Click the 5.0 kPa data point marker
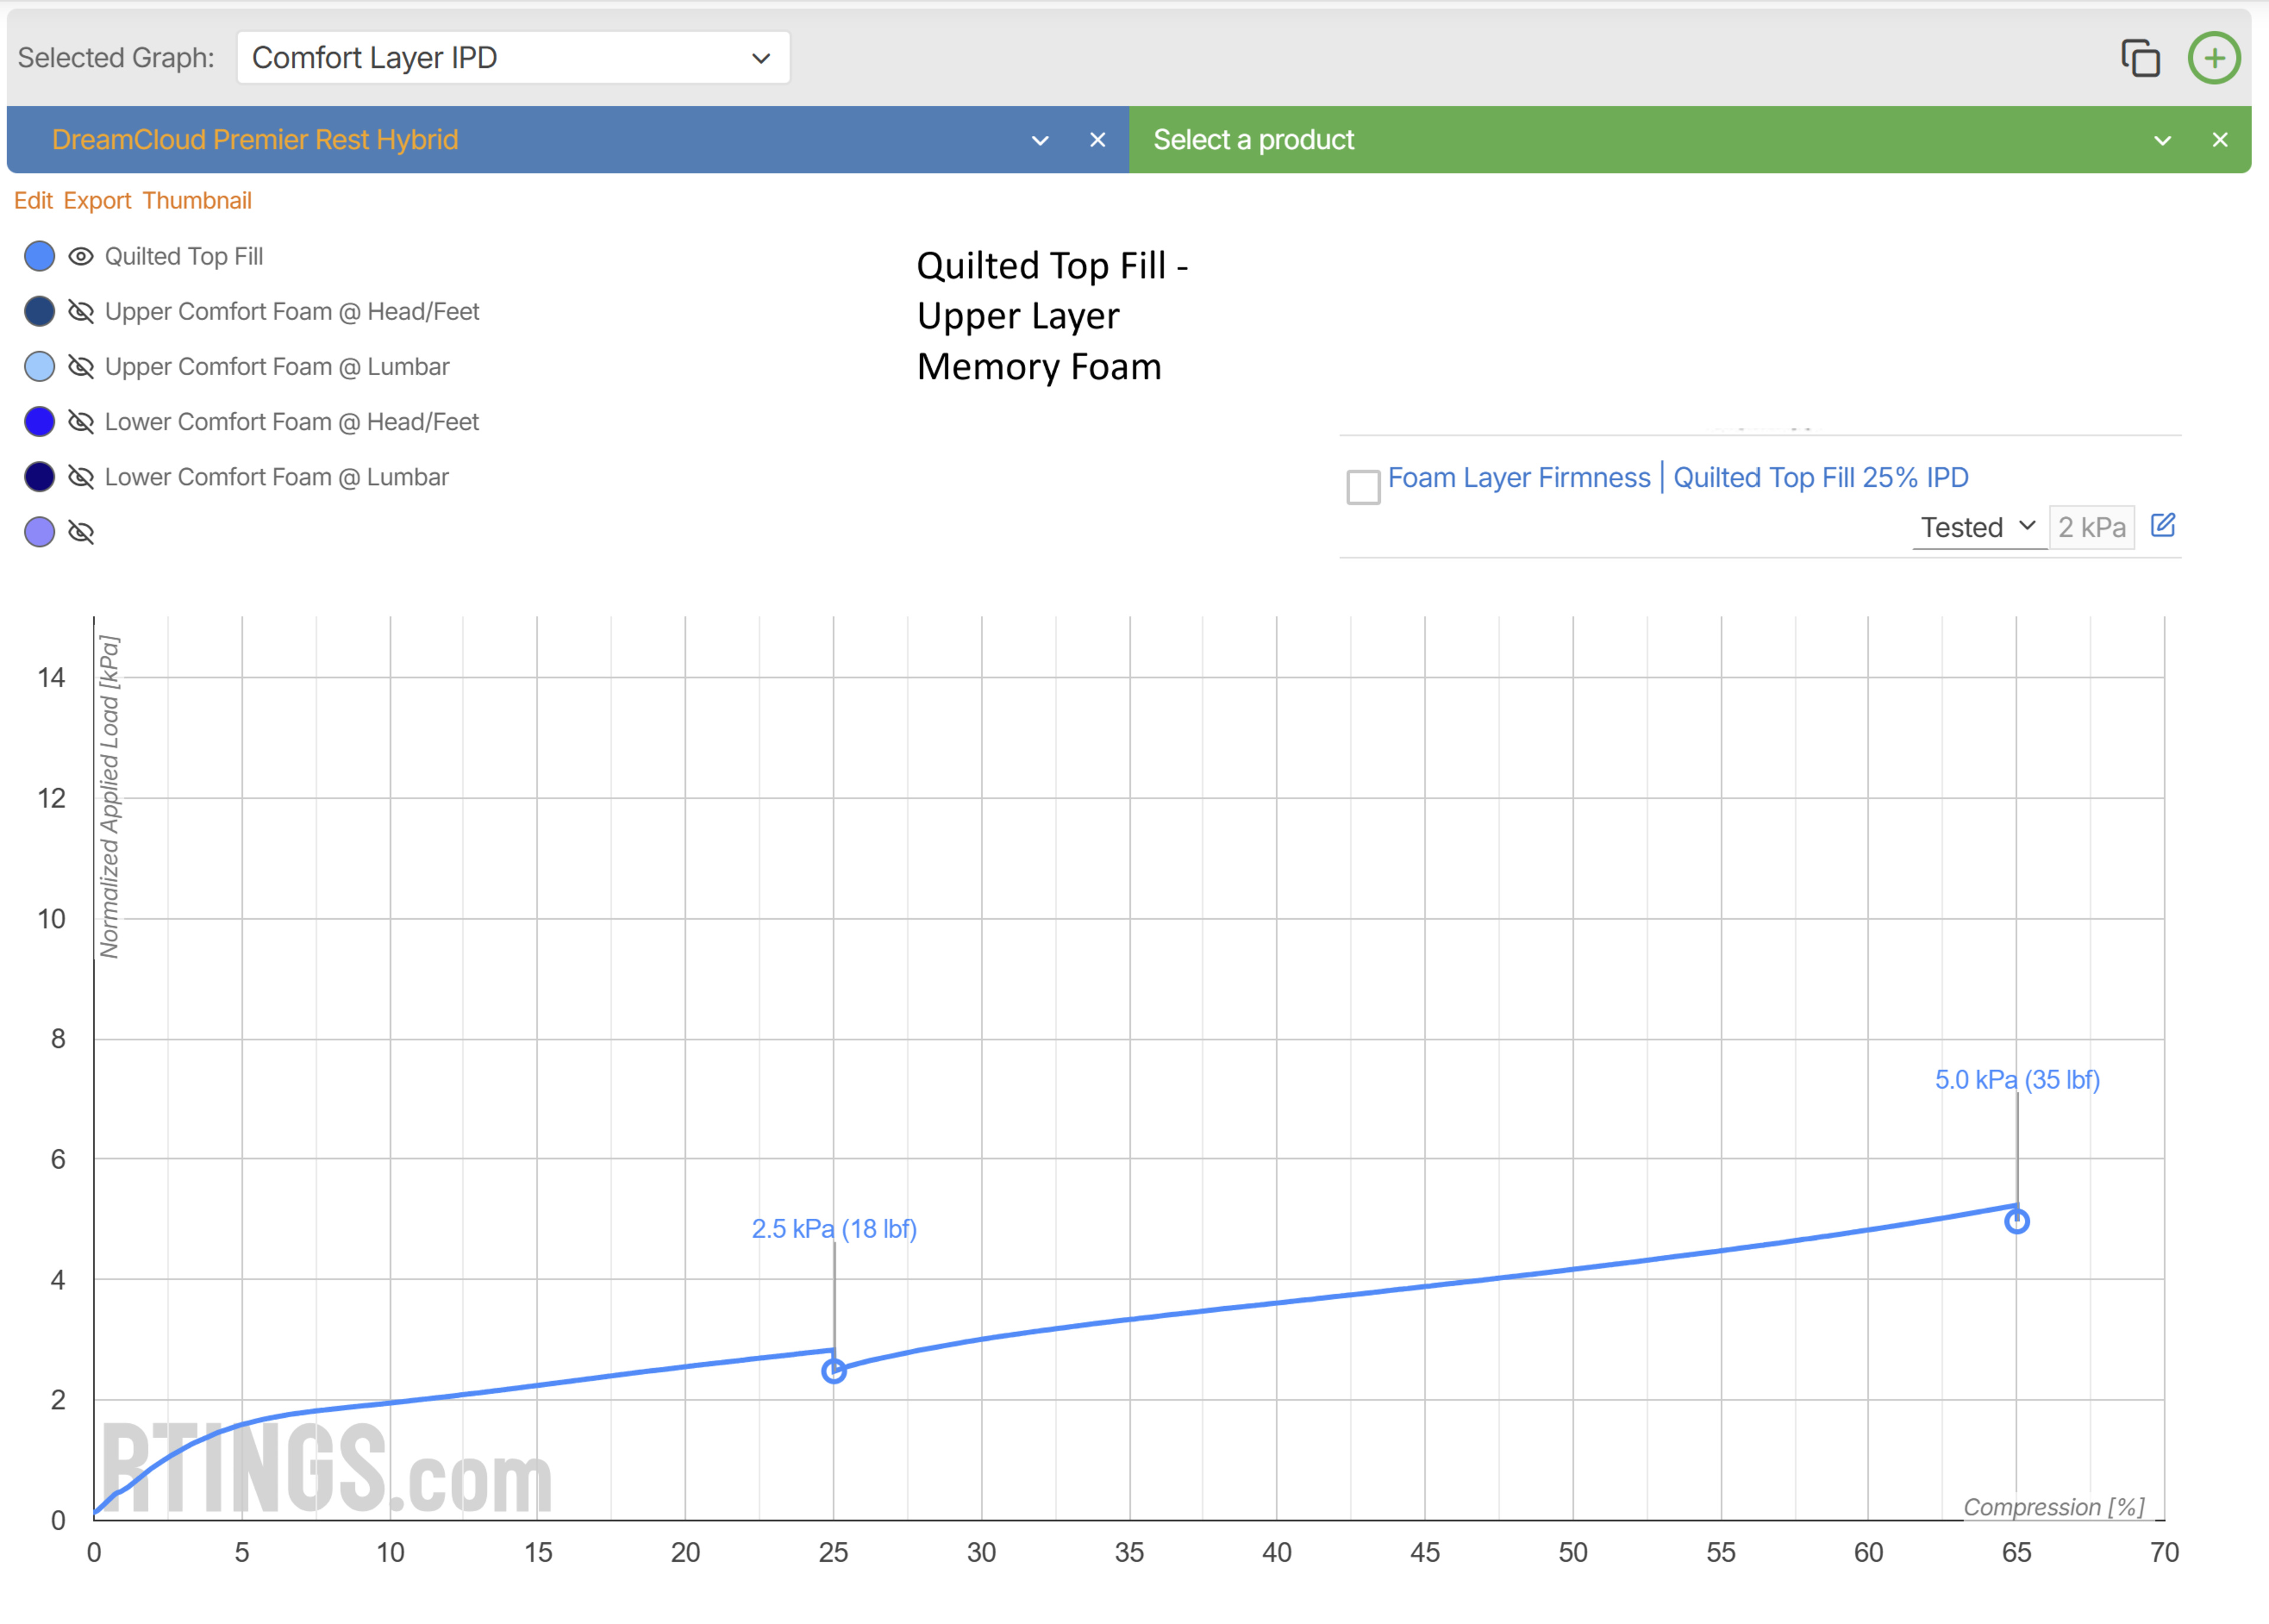2269x1624 pixels. pyautogui.click(x=2016, y=1221)
